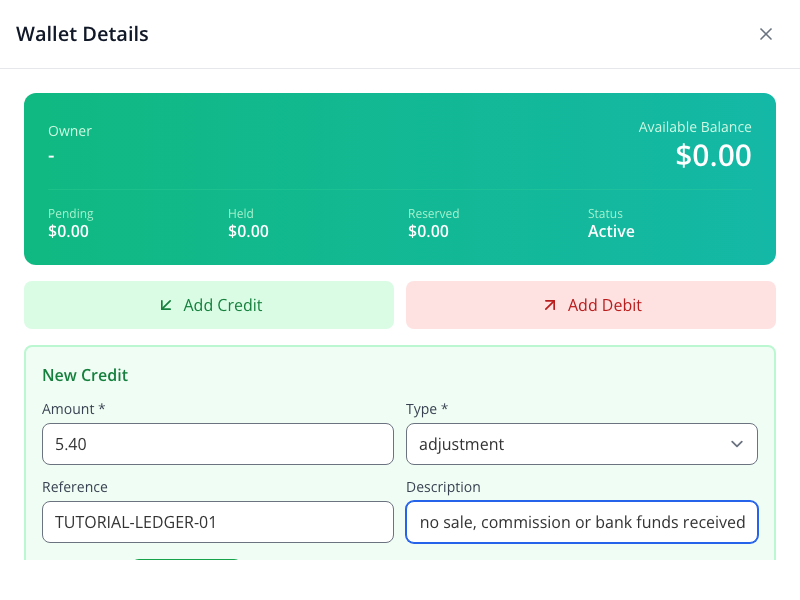Click the New Credit heading

click(85, 375)
